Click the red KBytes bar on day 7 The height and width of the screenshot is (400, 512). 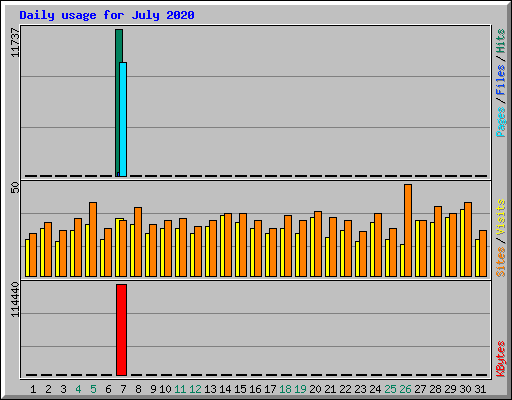coord(121,330)
